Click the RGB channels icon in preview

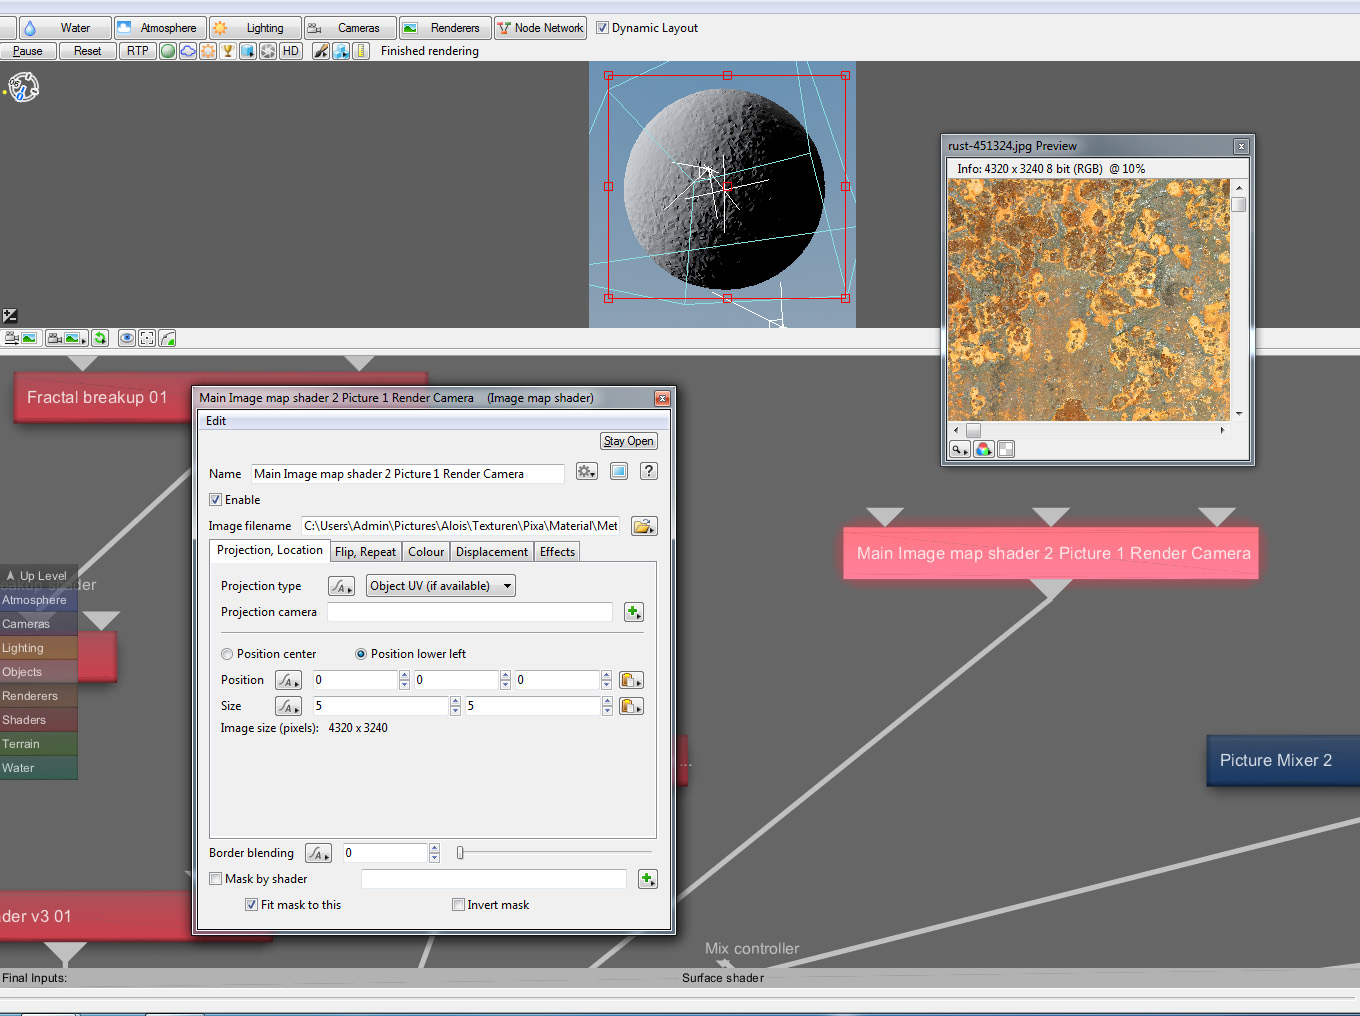984,449
